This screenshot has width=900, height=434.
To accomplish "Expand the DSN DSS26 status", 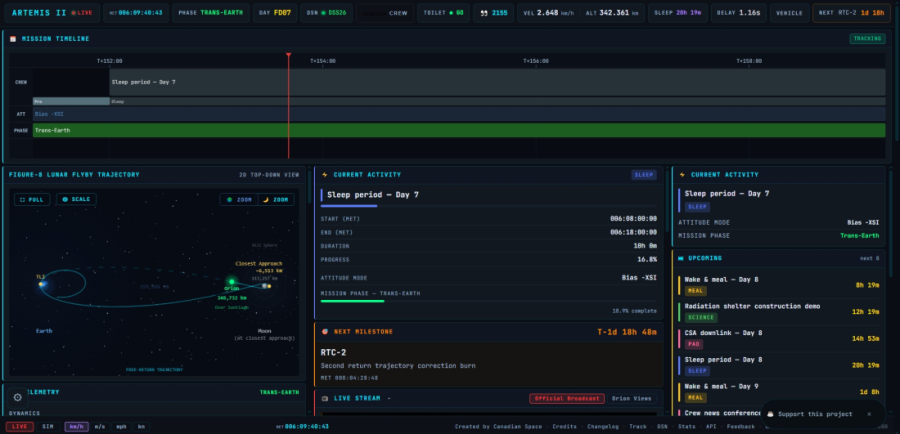I will (327, 13).
